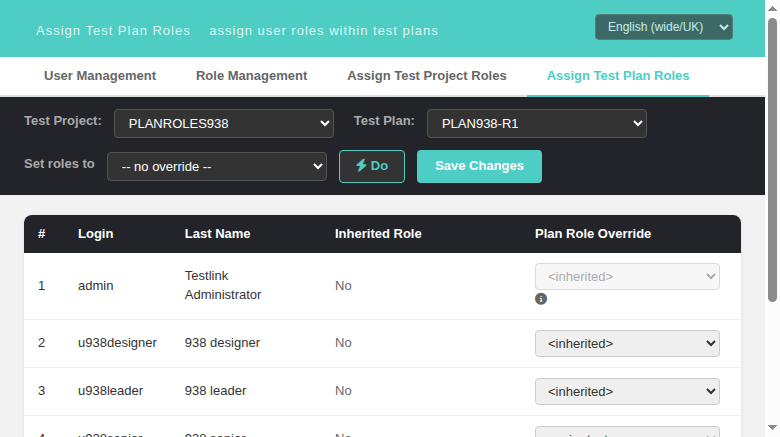Click the Do button with lightning icon
Image resolution: width=780 pixels, height=437 pixels.
(372, 166)
